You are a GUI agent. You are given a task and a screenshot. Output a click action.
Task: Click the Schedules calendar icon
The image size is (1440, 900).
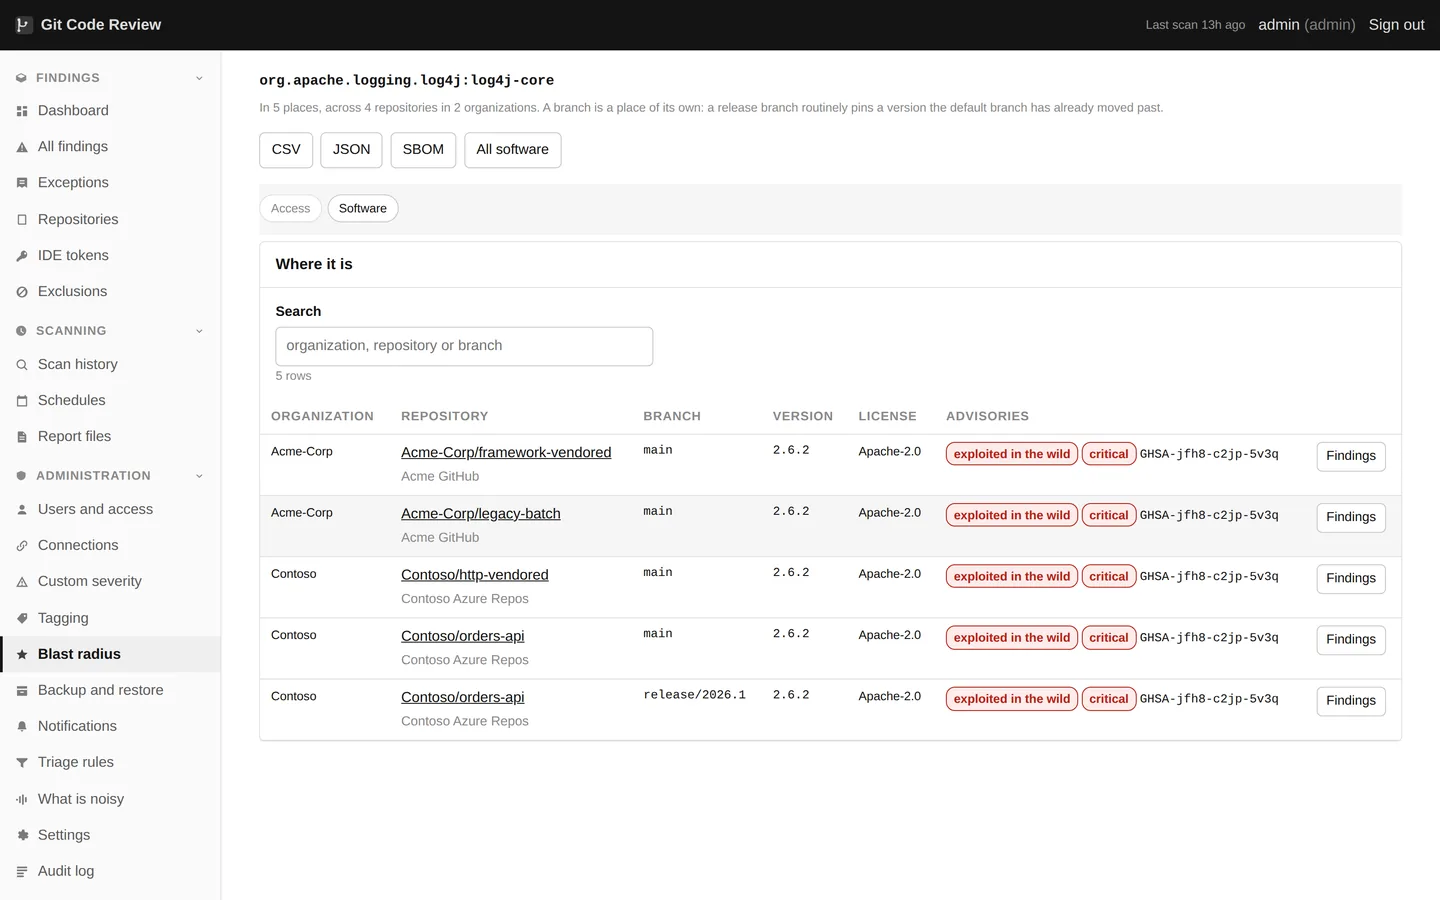click(x=22, y=401)
